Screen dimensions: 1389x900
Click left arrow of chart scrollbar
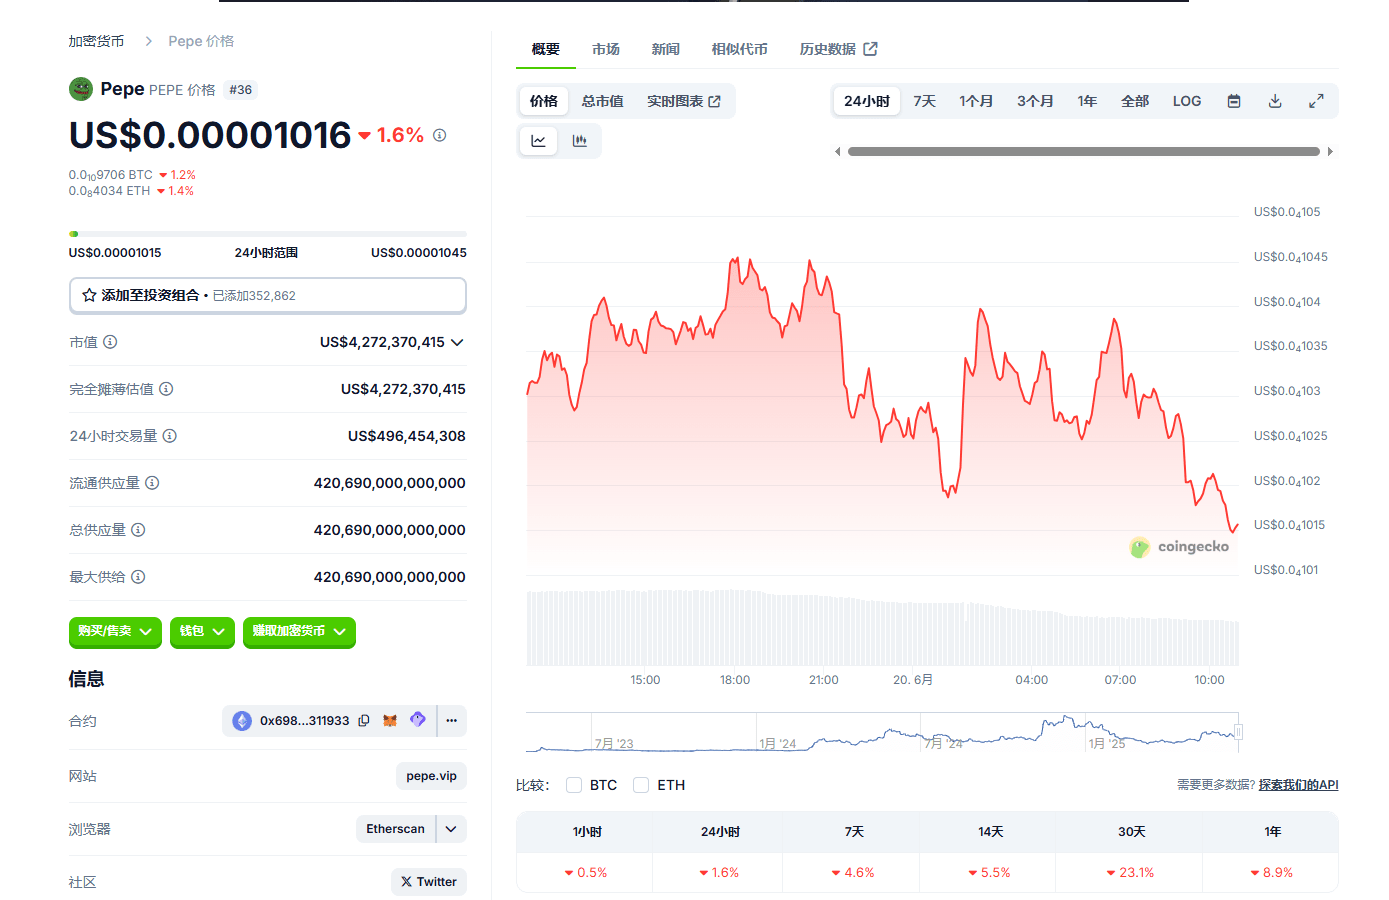(x=838, y=152)
